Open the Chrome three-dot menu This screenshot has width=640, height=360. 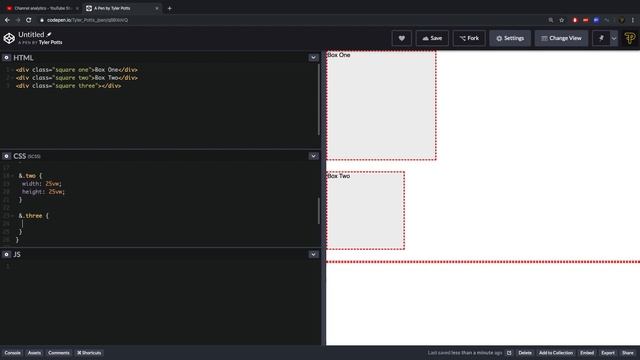point(633,20)
